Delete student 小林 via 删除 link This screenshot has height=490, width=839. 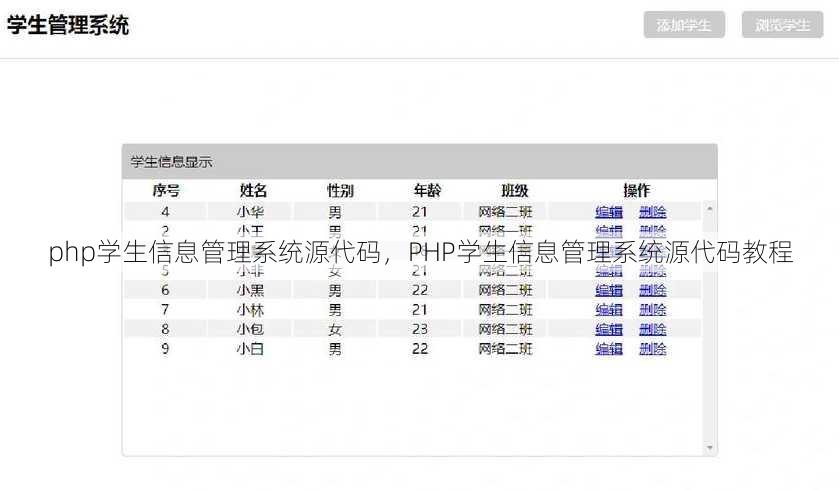pos(653,310)
